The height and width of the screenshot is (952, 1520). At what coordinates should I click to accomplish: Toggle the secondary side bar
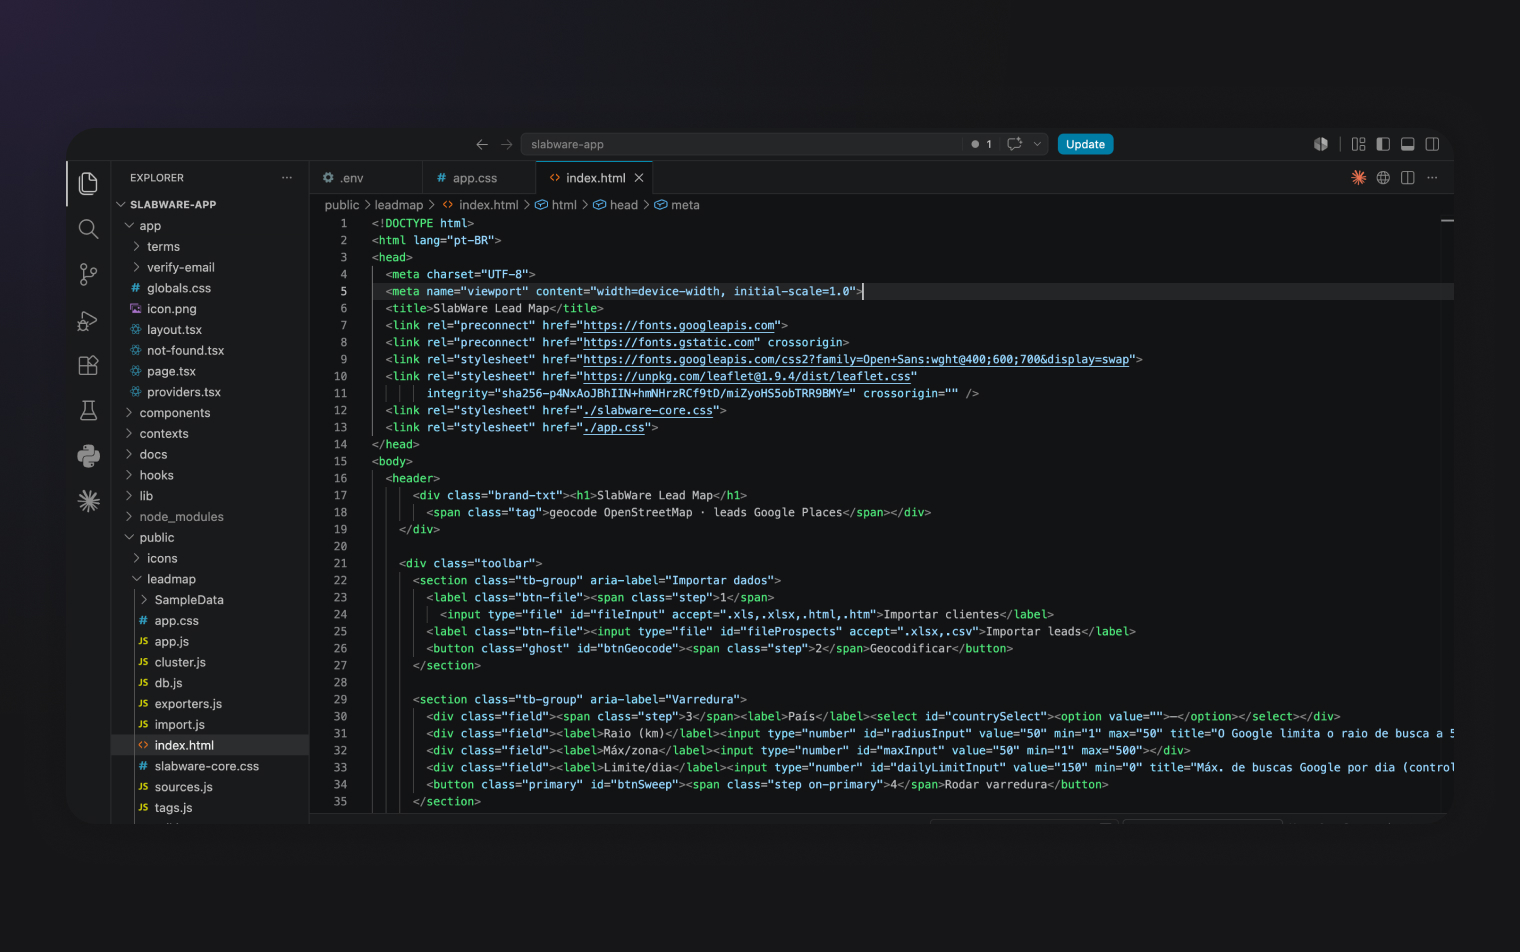coord(1432,144)
